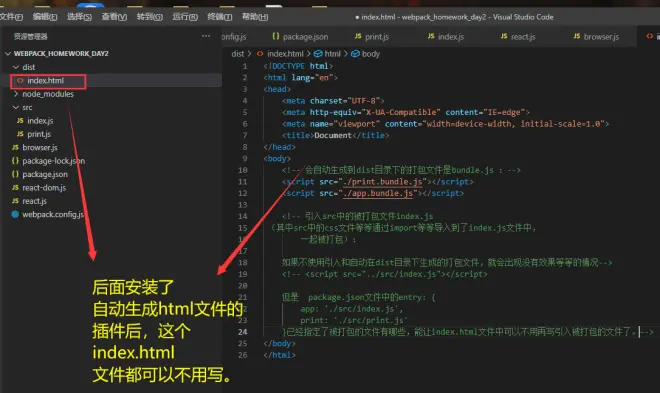This screenshot has height=393, width=660.
Task: Click the dist breadcrumb segment
Action: [x=237, y=54]
